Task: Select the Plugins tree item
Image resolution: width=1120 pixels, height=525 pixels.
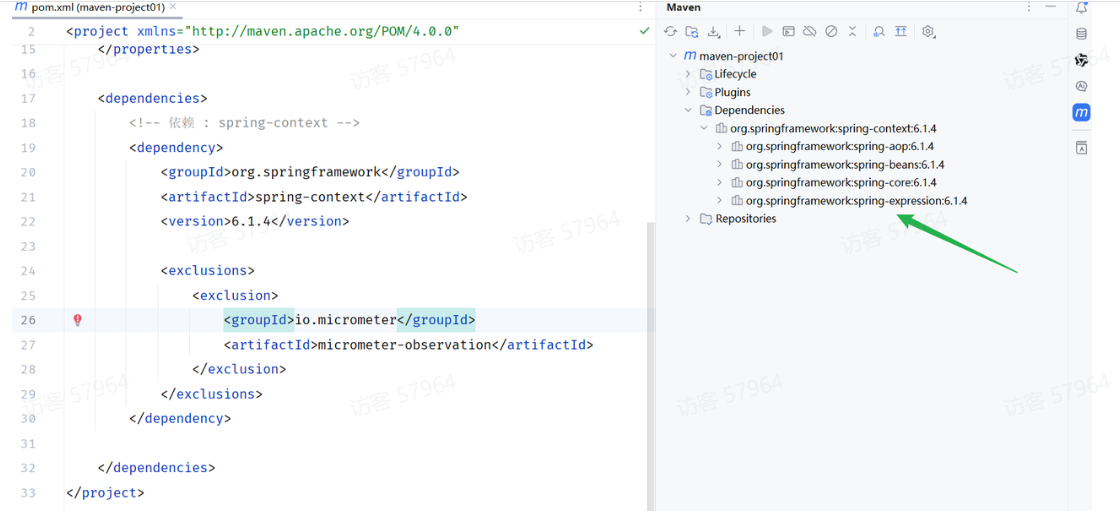Action: click(x=732, y=92)
